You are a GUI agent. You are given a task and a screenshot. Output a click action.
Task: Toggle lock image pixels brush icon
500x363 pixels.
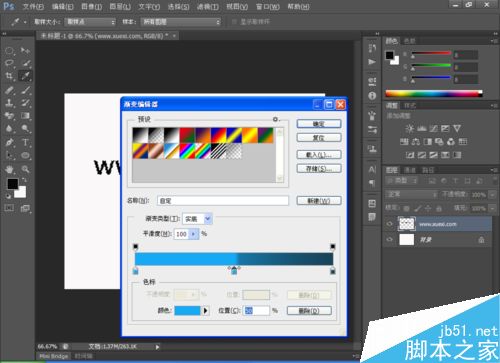coord(417,208)
